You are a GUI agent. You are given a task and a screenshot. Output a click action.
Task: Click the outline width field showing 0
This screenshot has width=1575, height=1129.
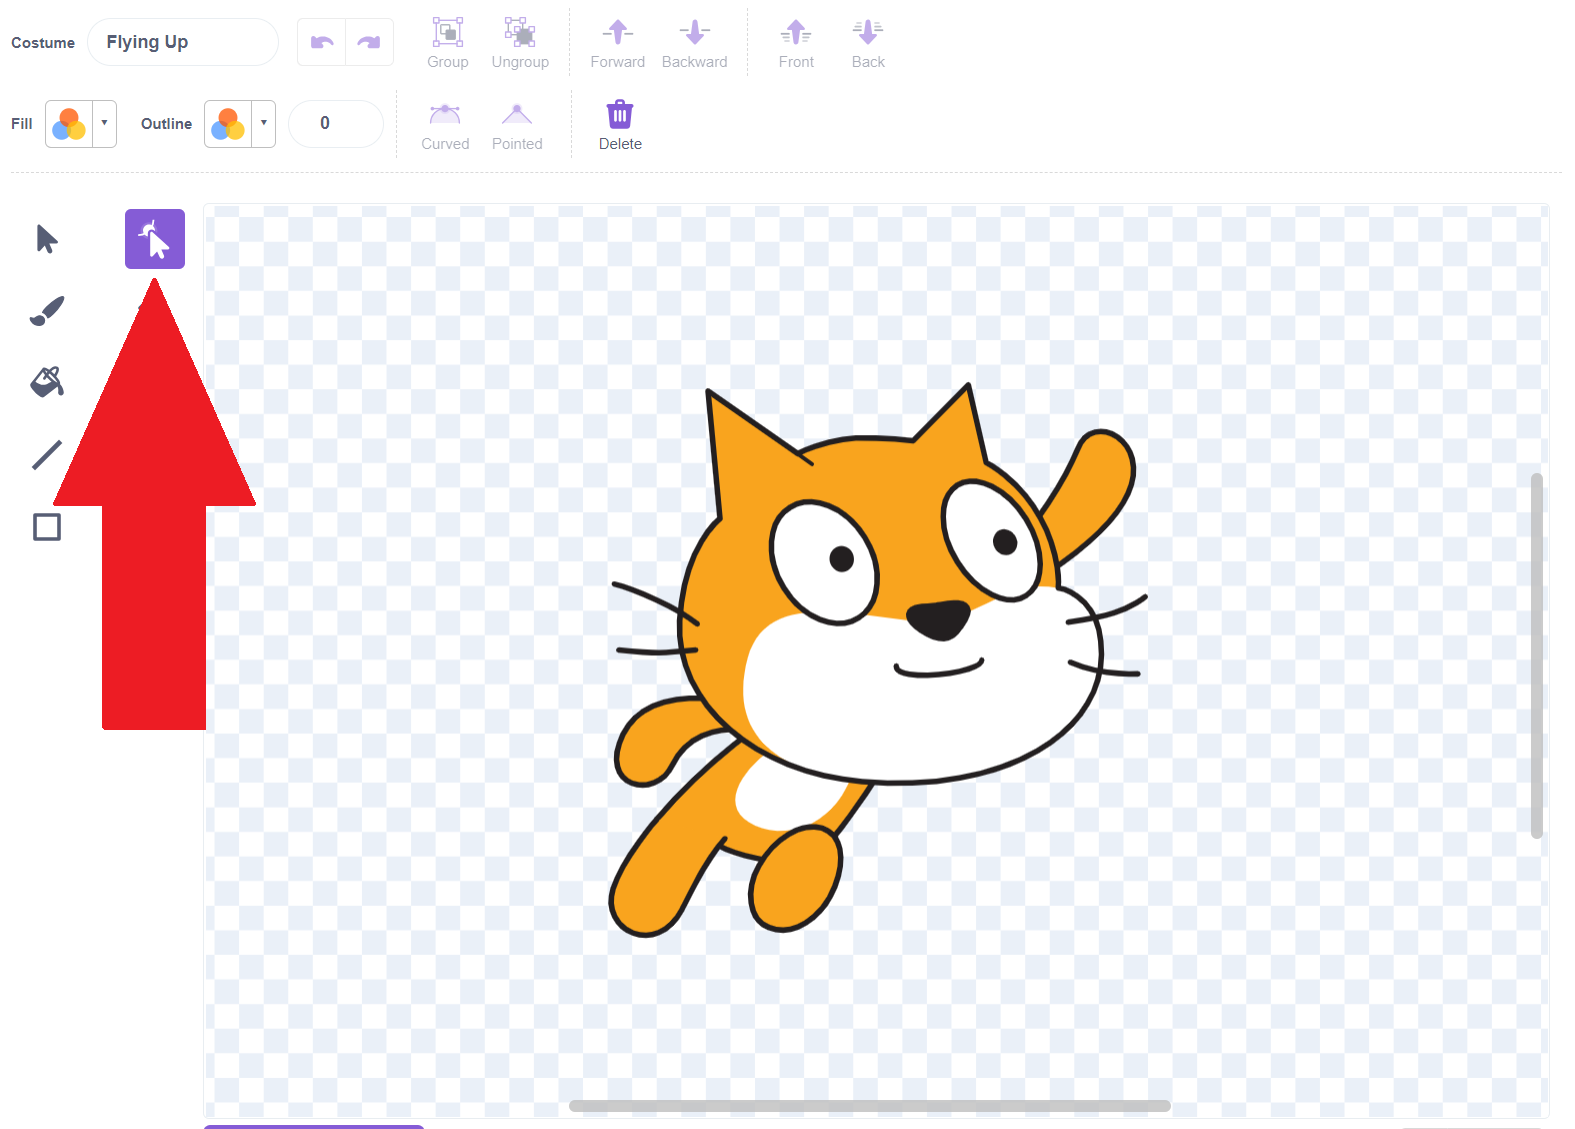[x=336, y=123]
